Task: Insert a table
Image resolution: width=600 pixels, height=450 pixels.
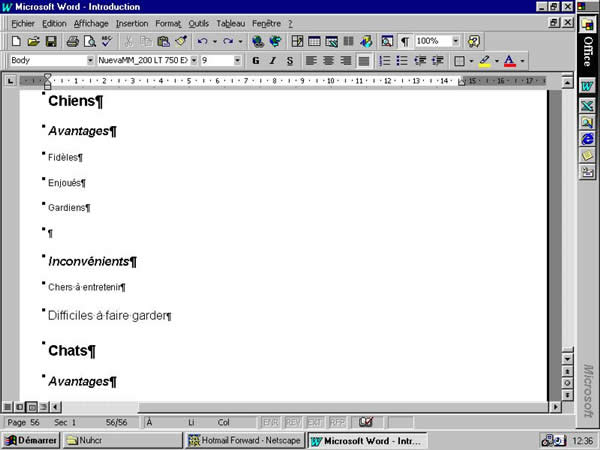Action: (x=314, y=41)
